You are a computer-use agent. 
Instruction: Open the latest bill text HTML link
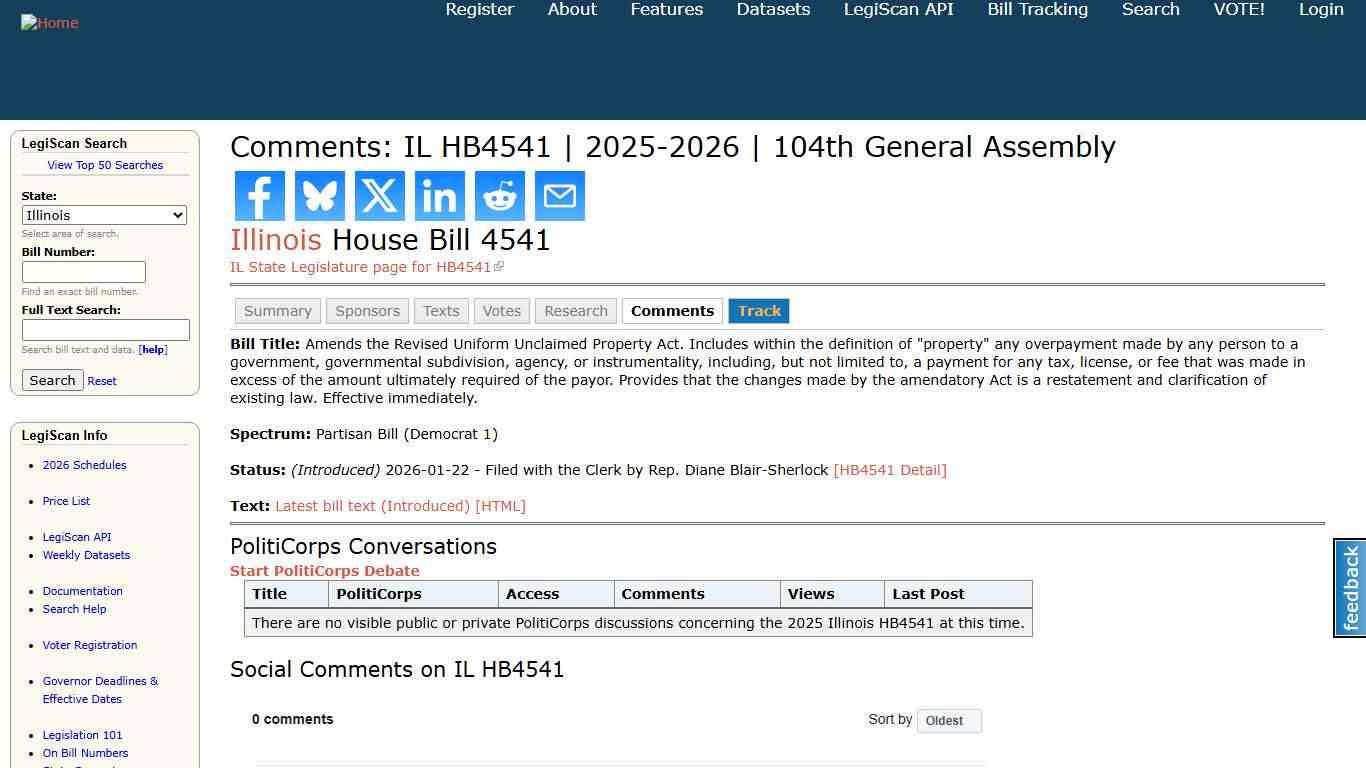[x=400, y=505]
